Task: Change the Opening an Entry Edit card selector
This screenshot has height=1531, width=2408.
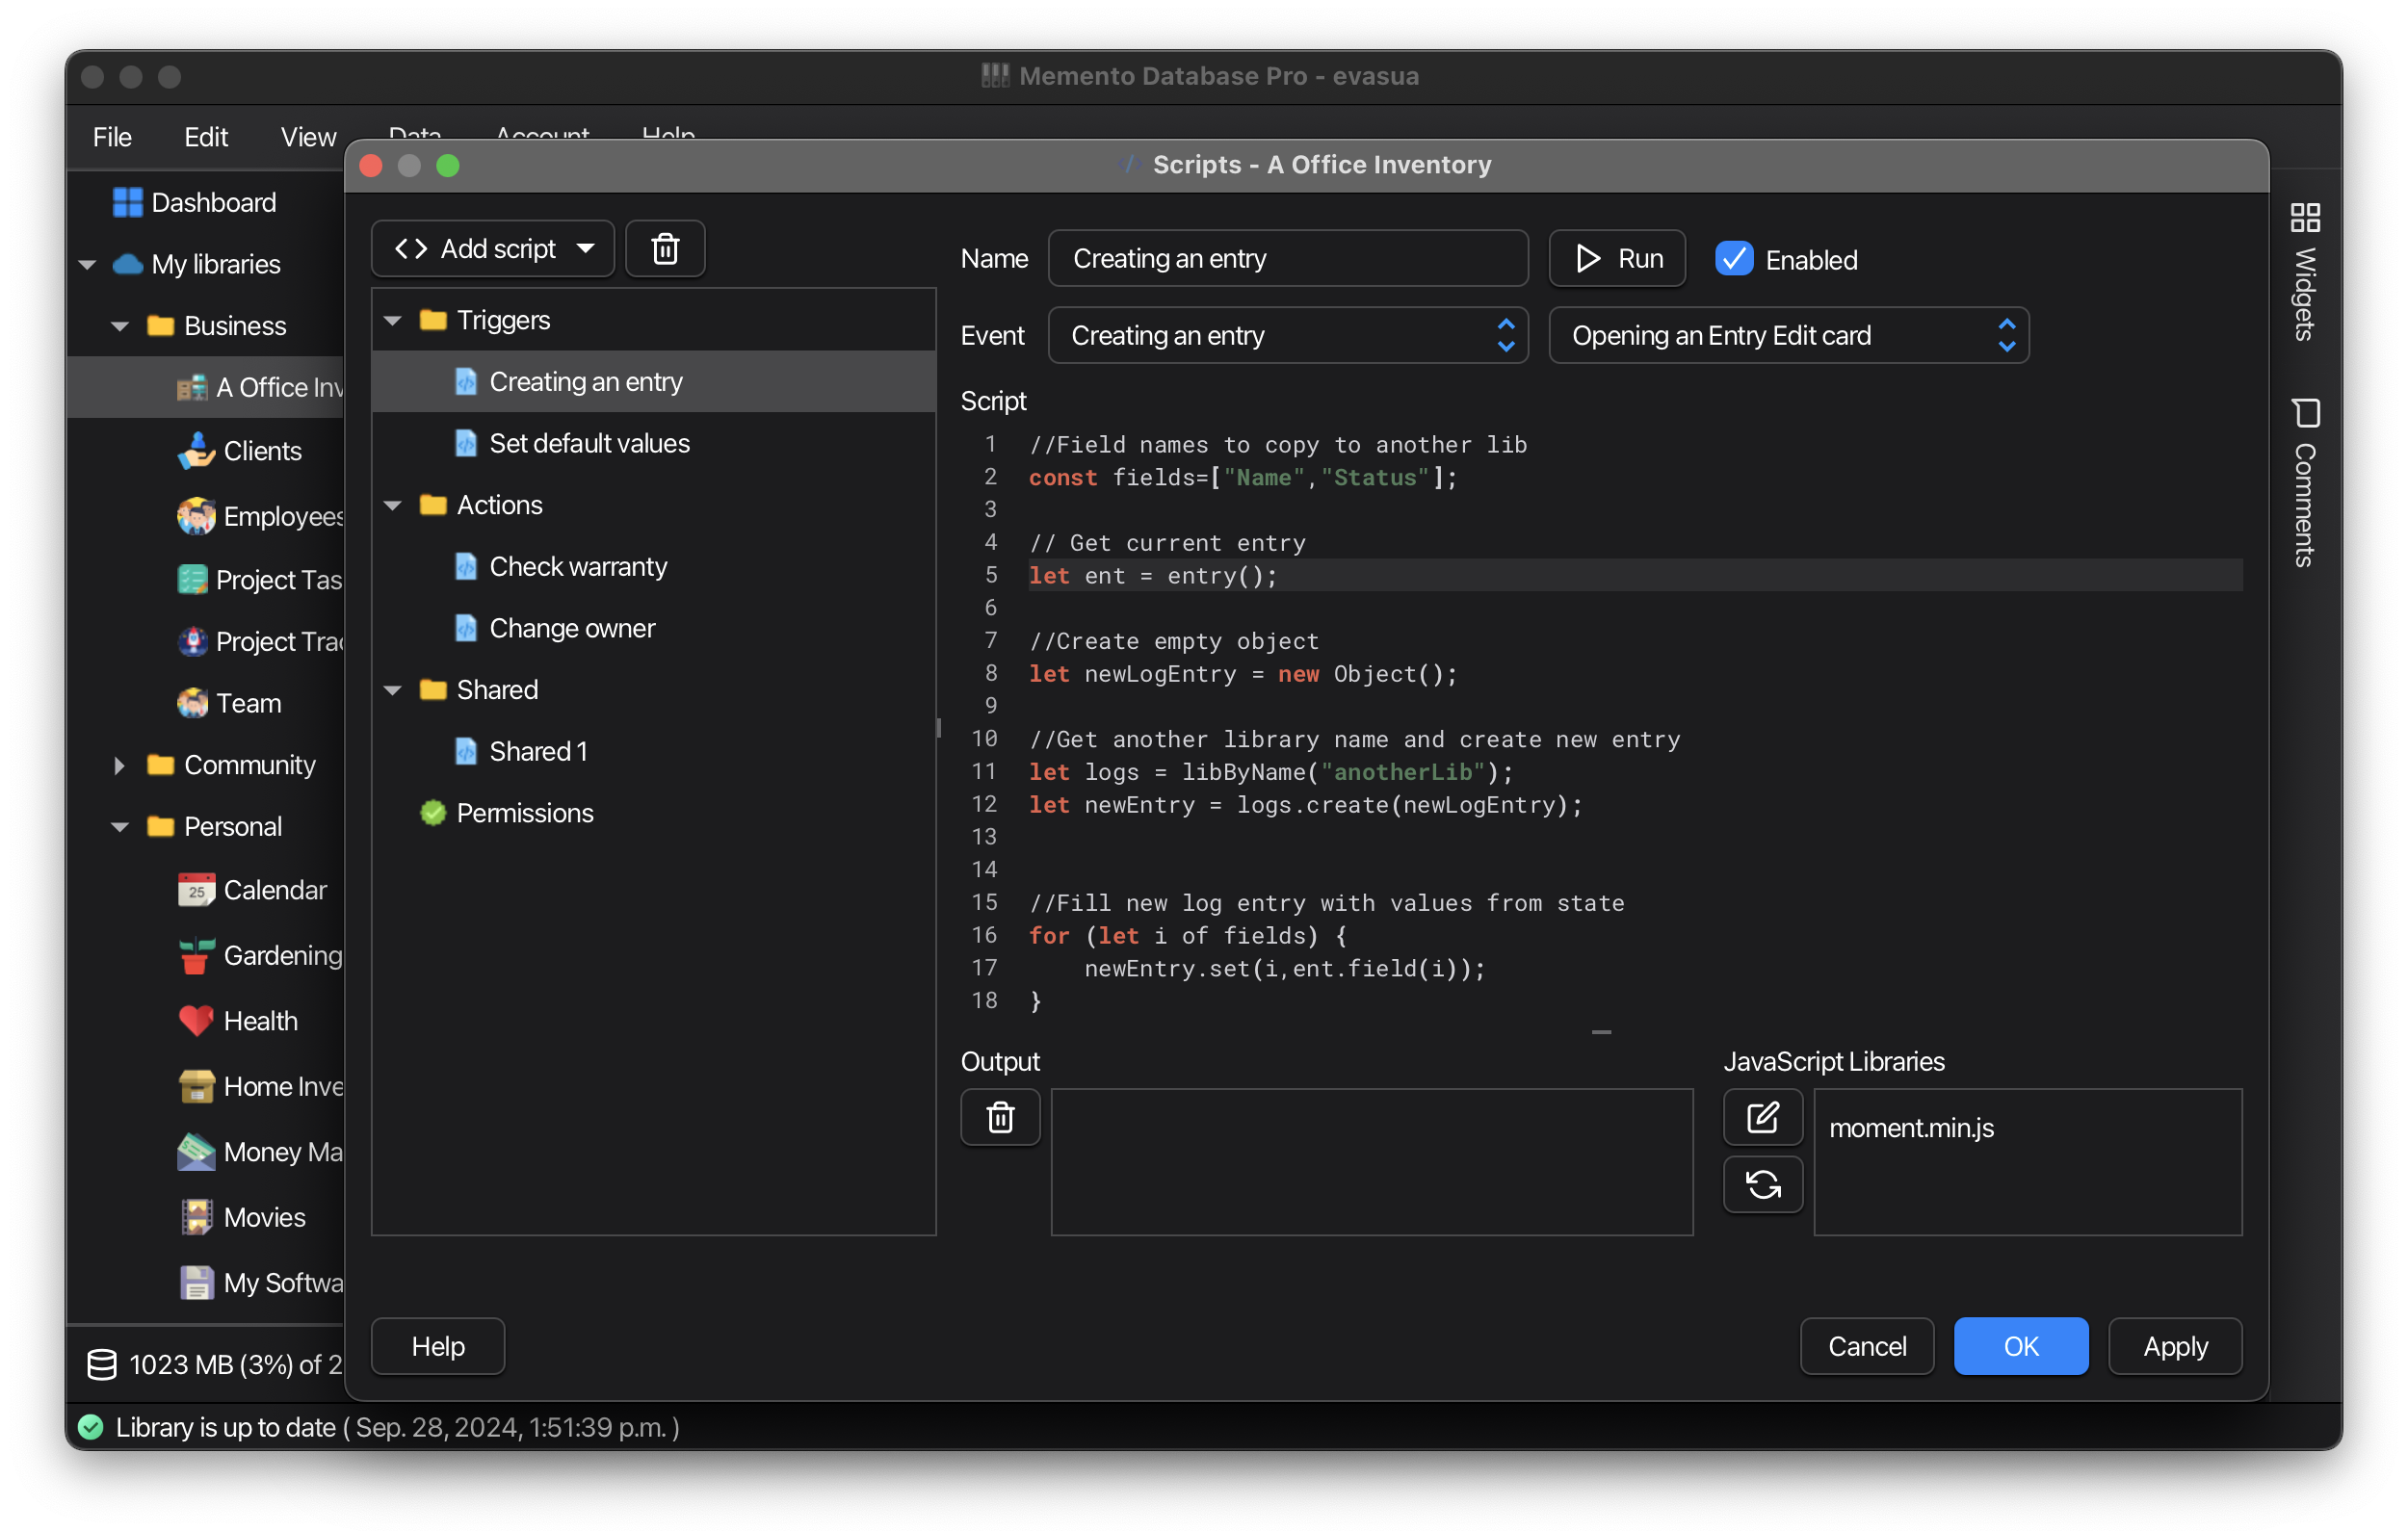Action: pos(1788,335)
